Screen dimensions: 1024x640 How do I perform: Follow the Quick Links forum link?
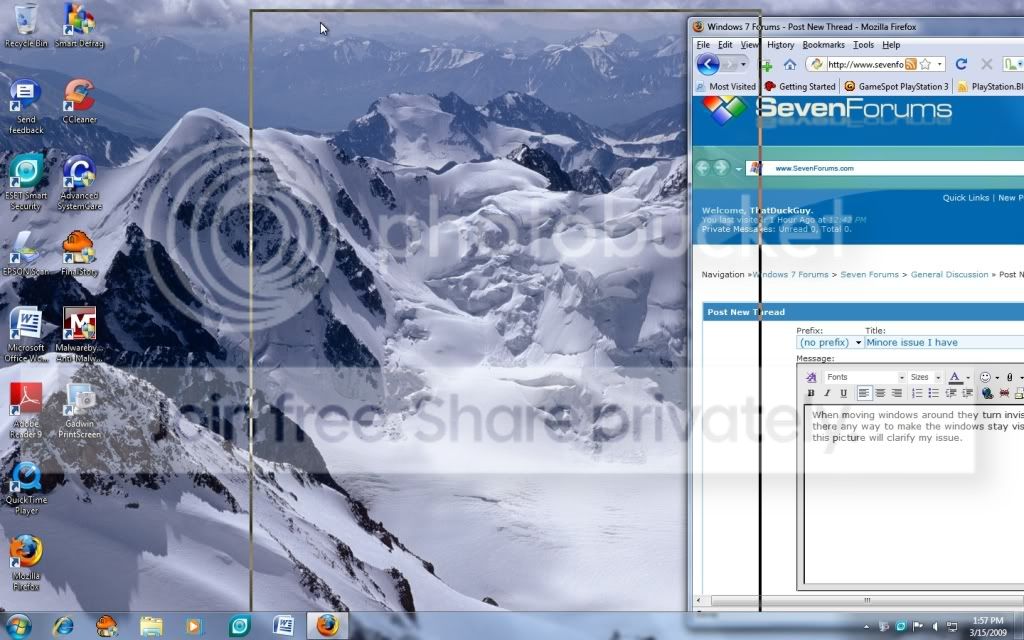click(x=966, y=198)
